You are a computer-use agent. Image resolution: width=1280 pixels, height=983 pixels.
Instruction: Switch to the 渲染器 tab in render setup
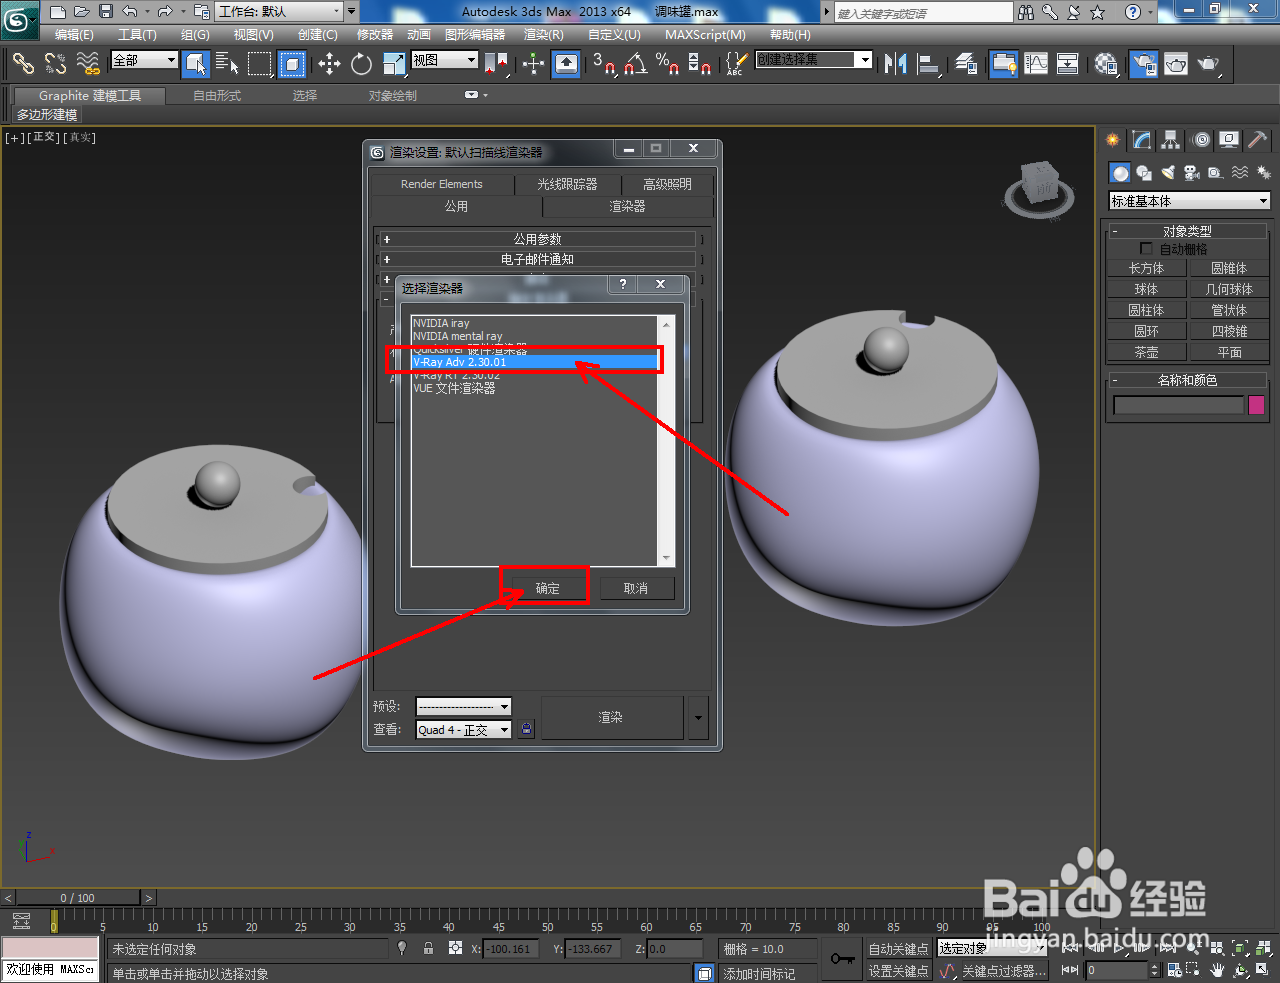pos(628,206)
